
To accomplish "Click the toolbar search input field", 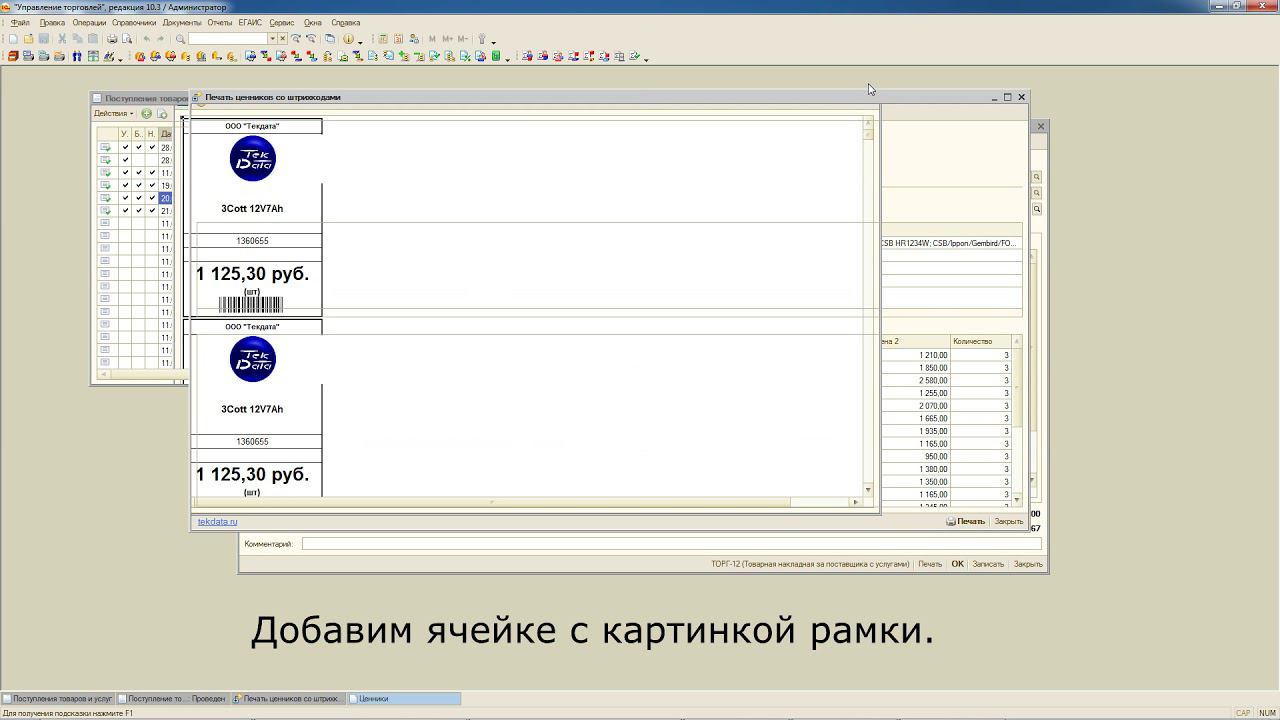I will pyautogui.click(x=228, y=39).
